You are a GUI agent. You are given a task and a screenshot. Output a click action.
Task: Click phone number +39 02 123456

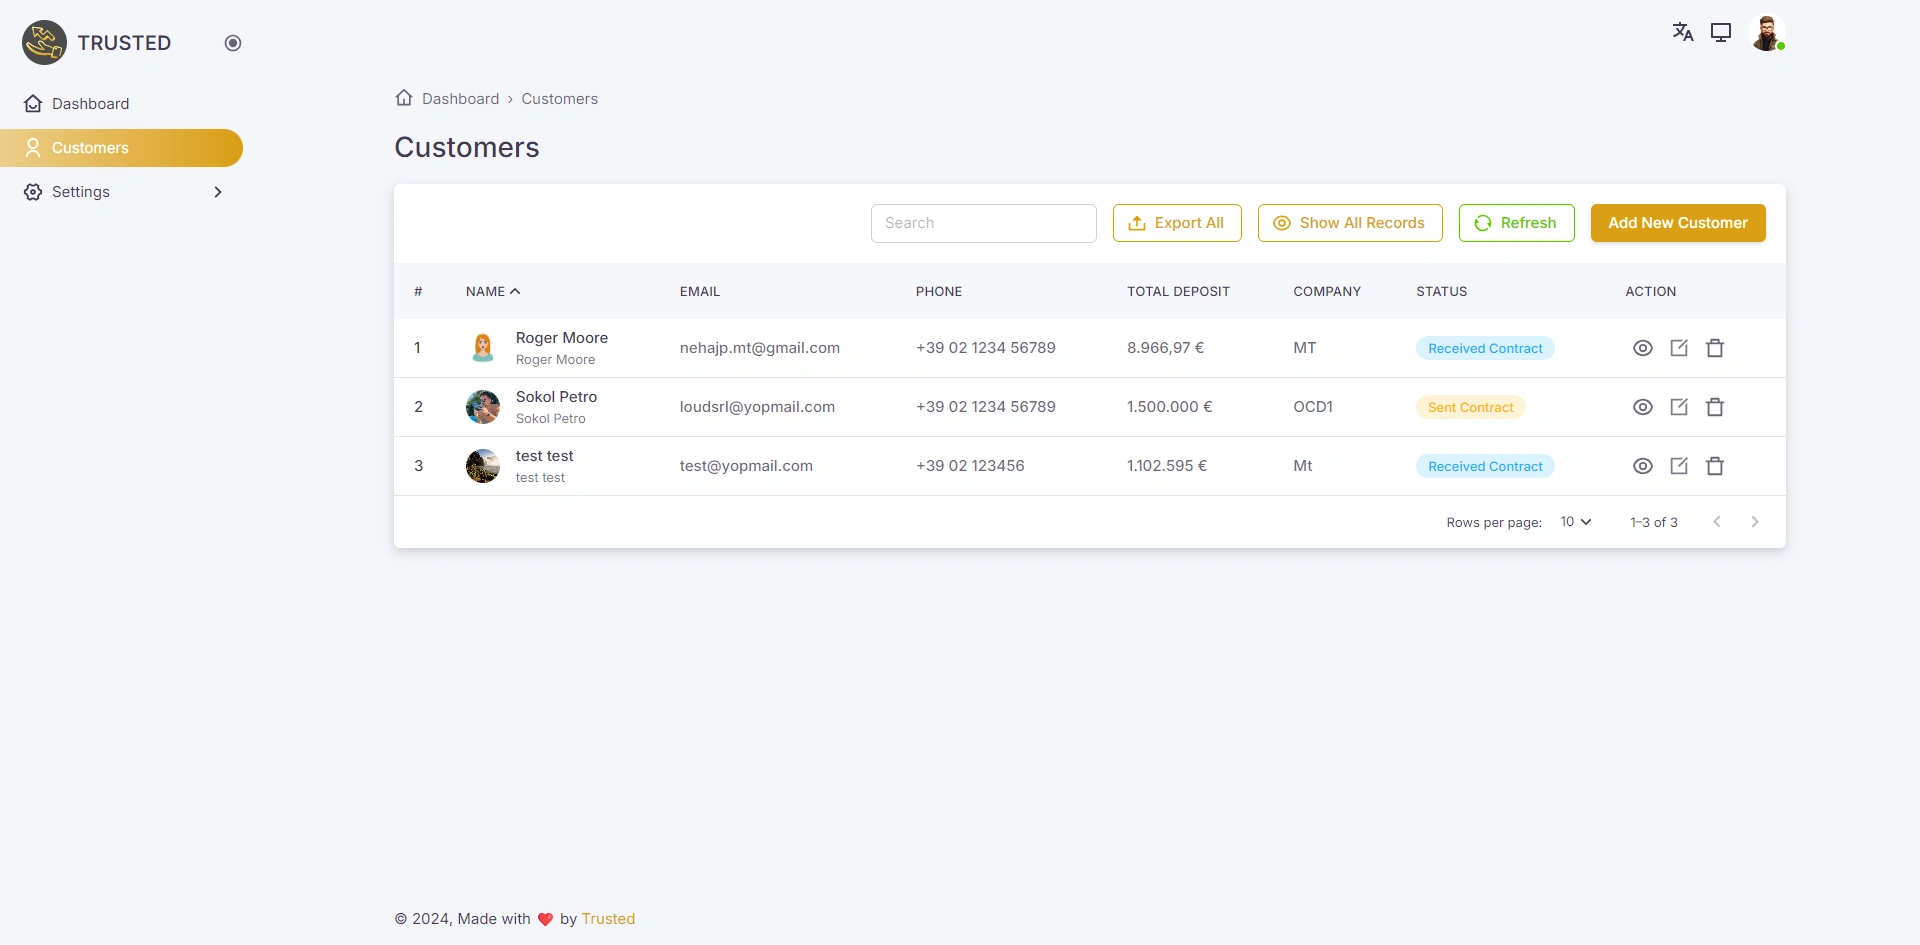tap(970, 466)
